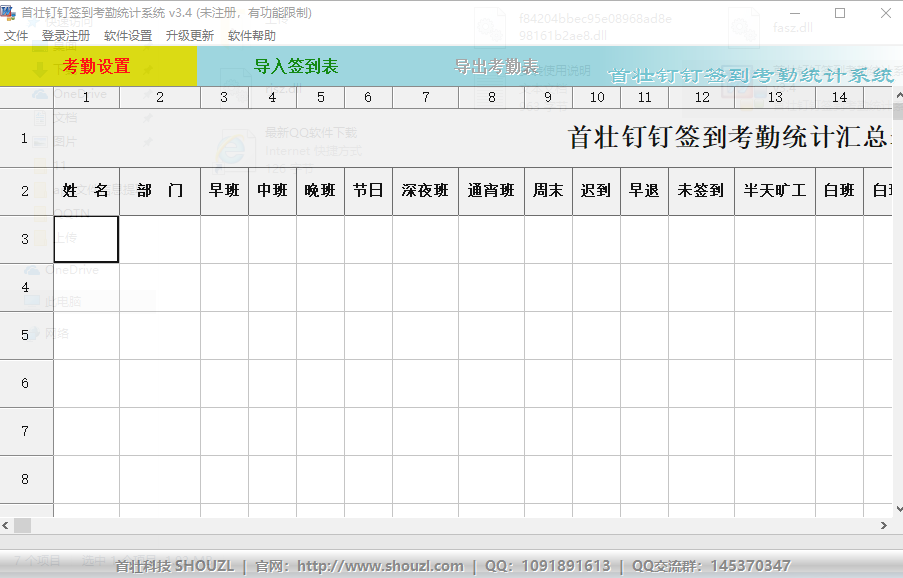Click the application icon in title bar
903x578 pixels.
pos(9,13)
